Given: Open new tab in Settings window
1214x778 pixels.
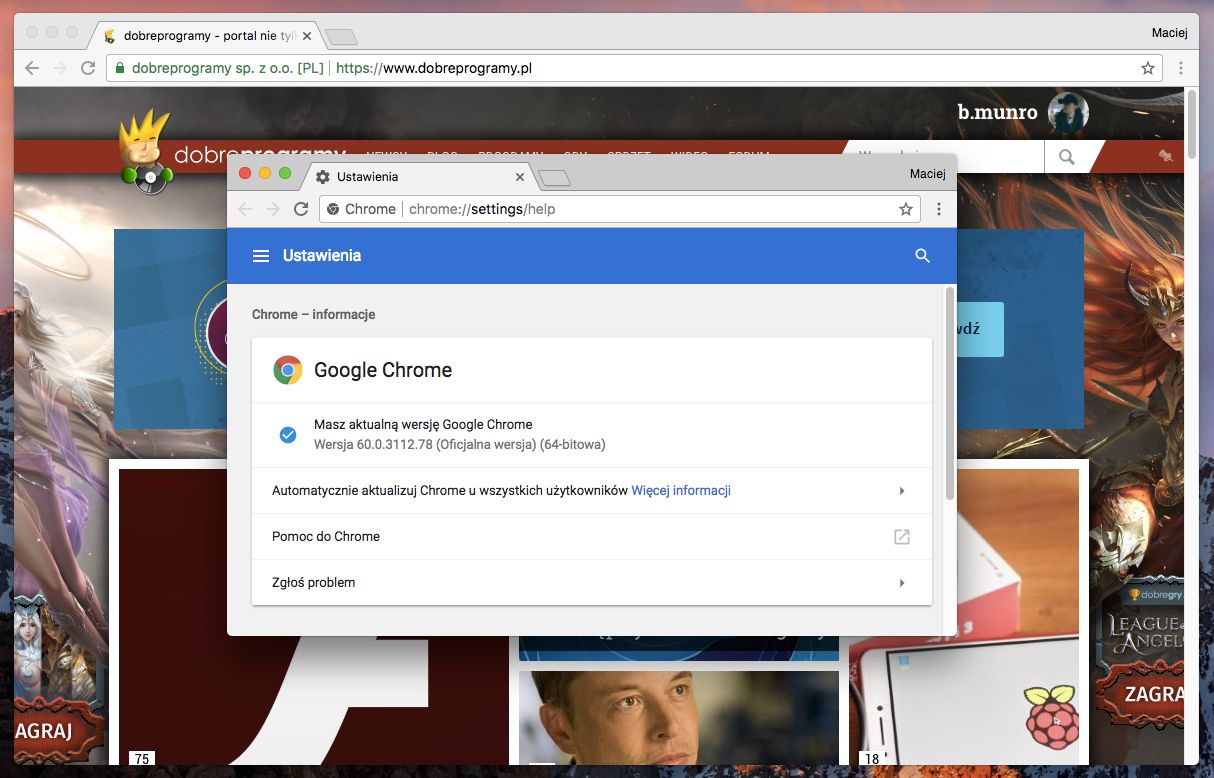Looking at the screenshot, I should 554,179.
